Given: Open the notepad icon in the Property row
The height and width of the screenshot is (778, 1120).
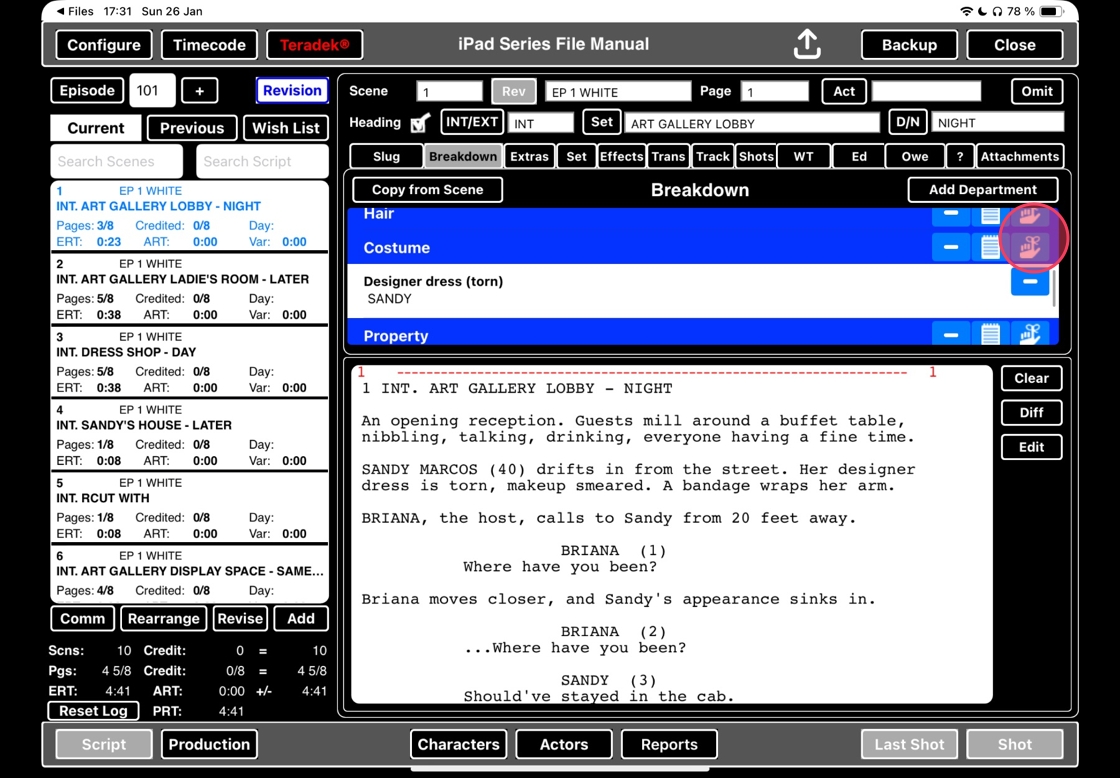Looking at the screenshot, I should pos(990,335).
